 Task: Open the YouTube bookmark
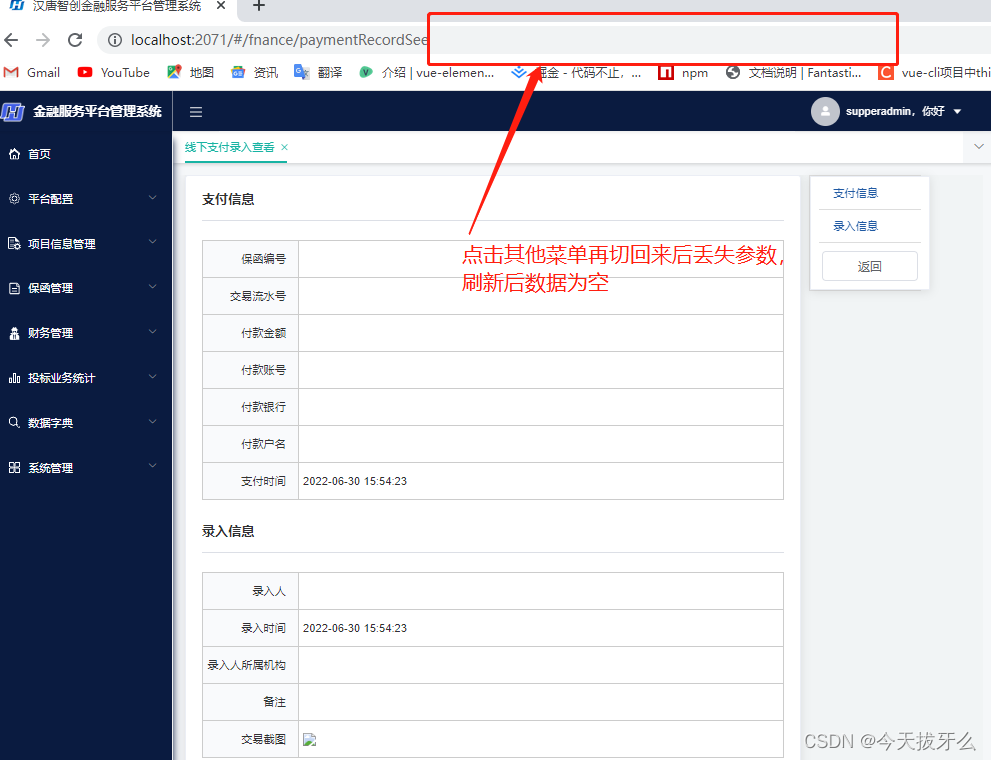(112, 72)
